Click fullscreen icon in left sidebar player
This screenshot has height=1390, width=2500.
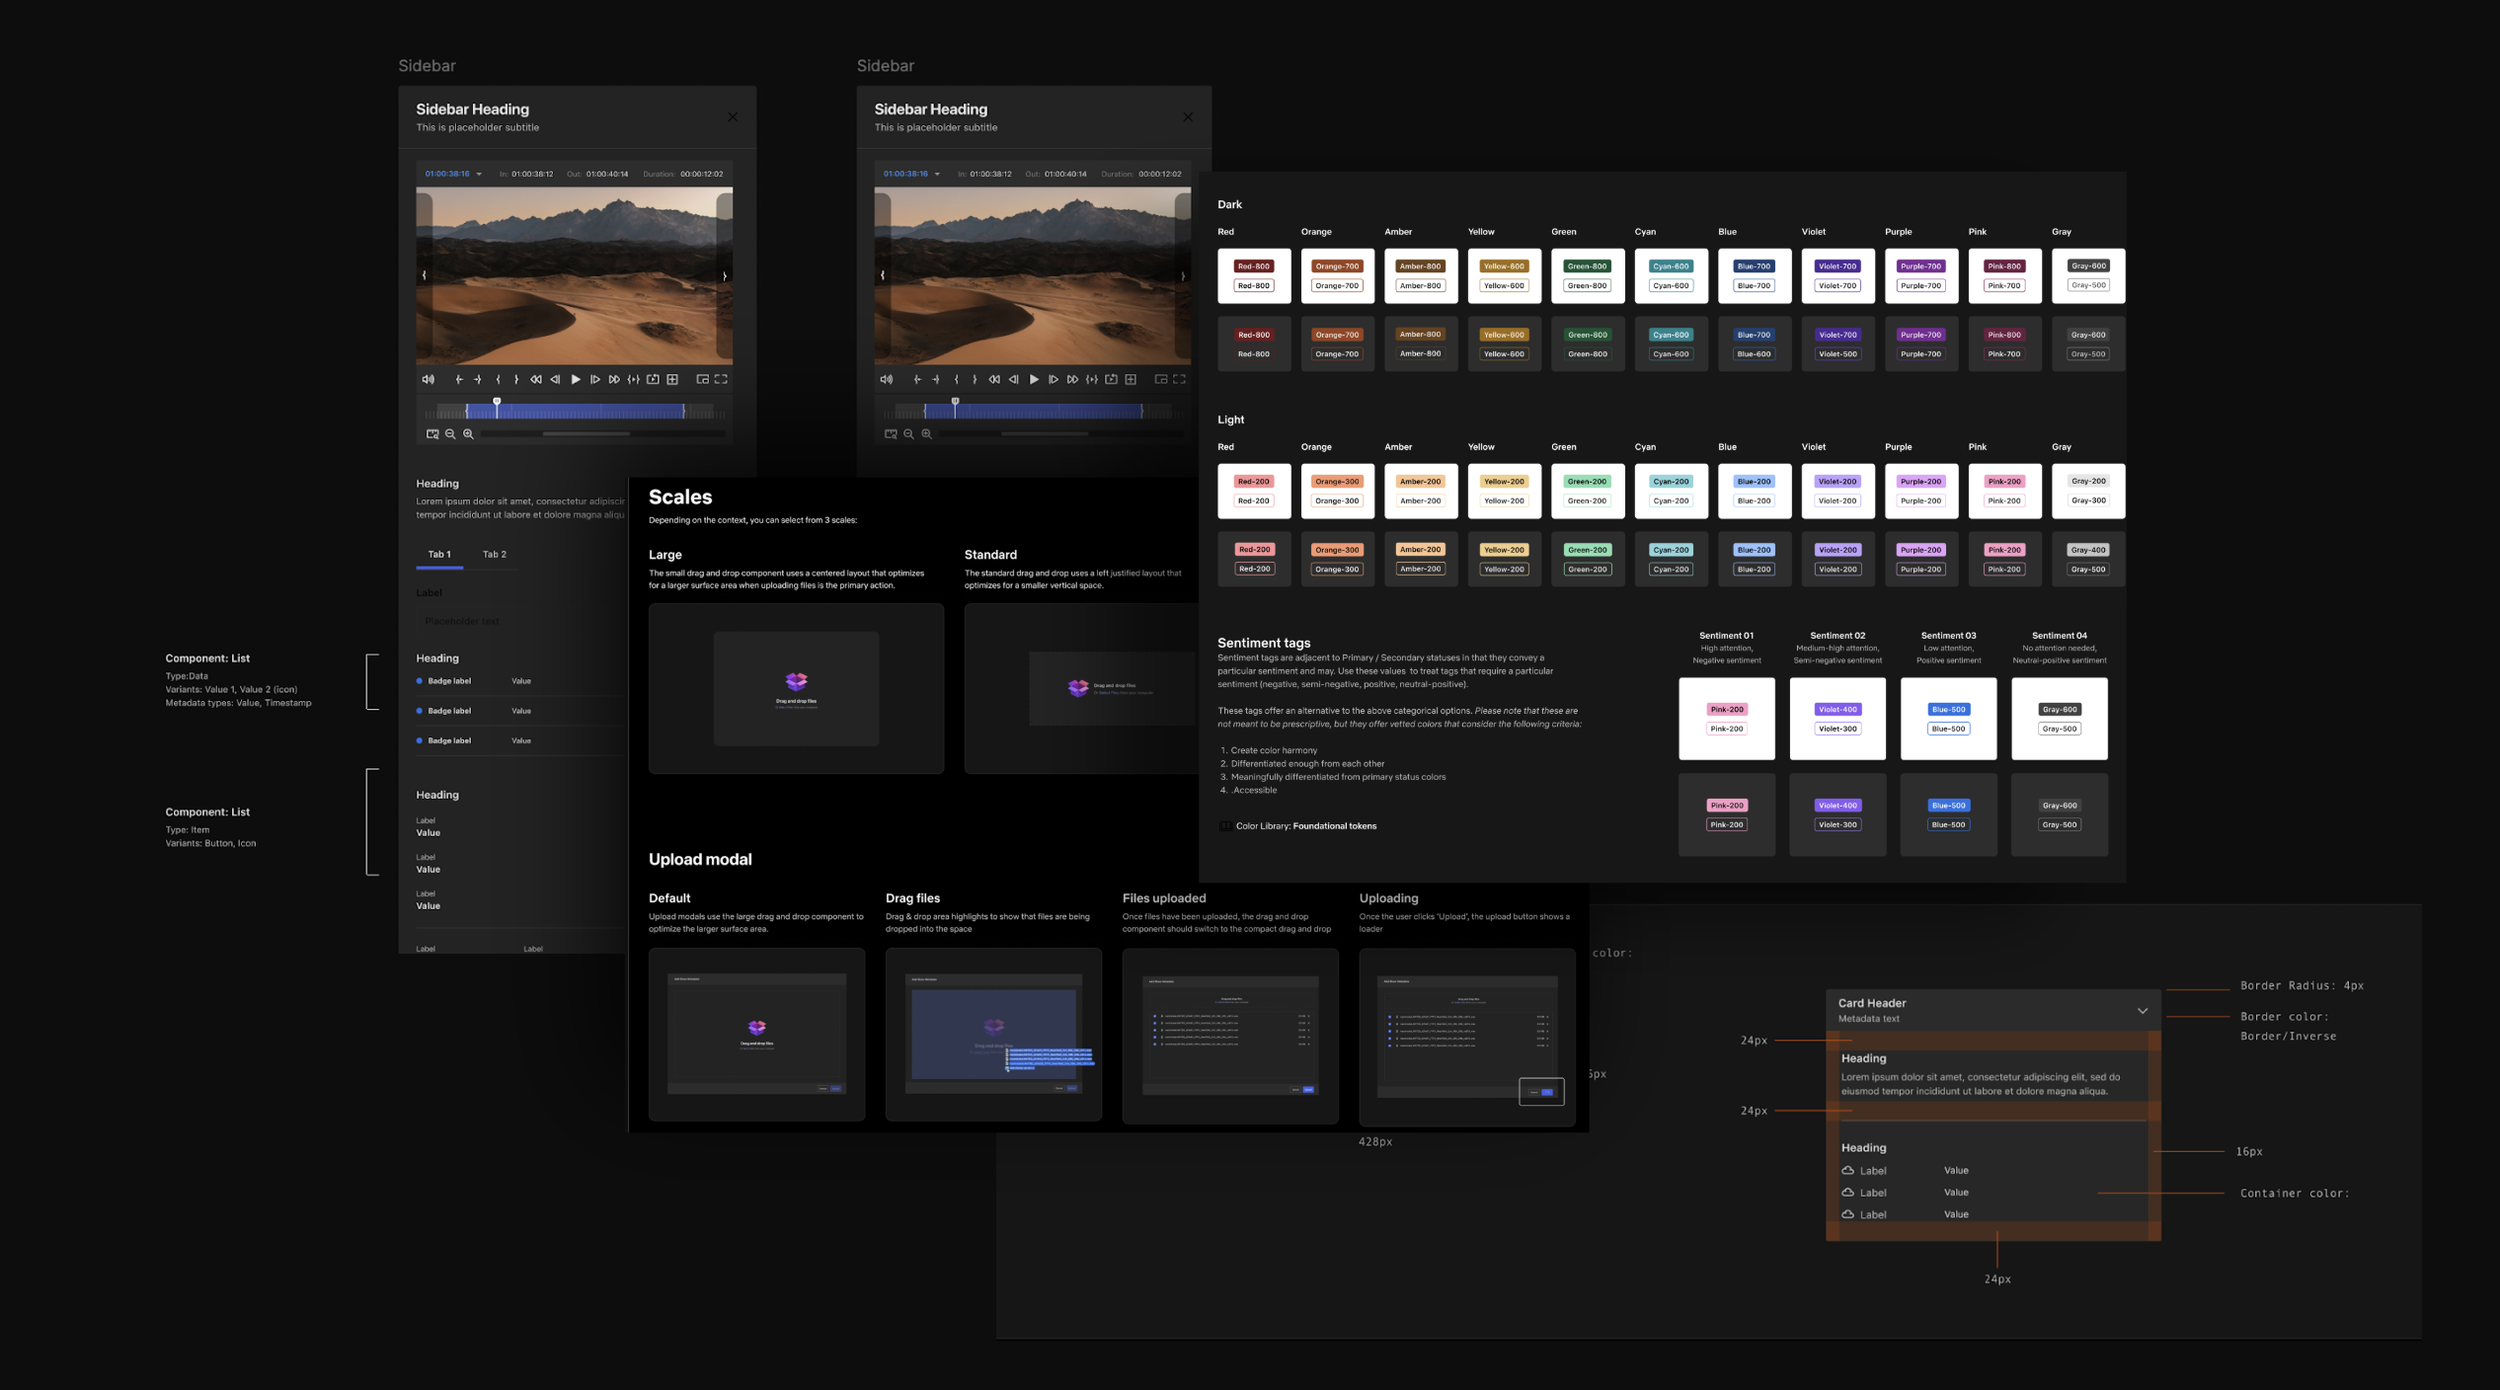721,380
